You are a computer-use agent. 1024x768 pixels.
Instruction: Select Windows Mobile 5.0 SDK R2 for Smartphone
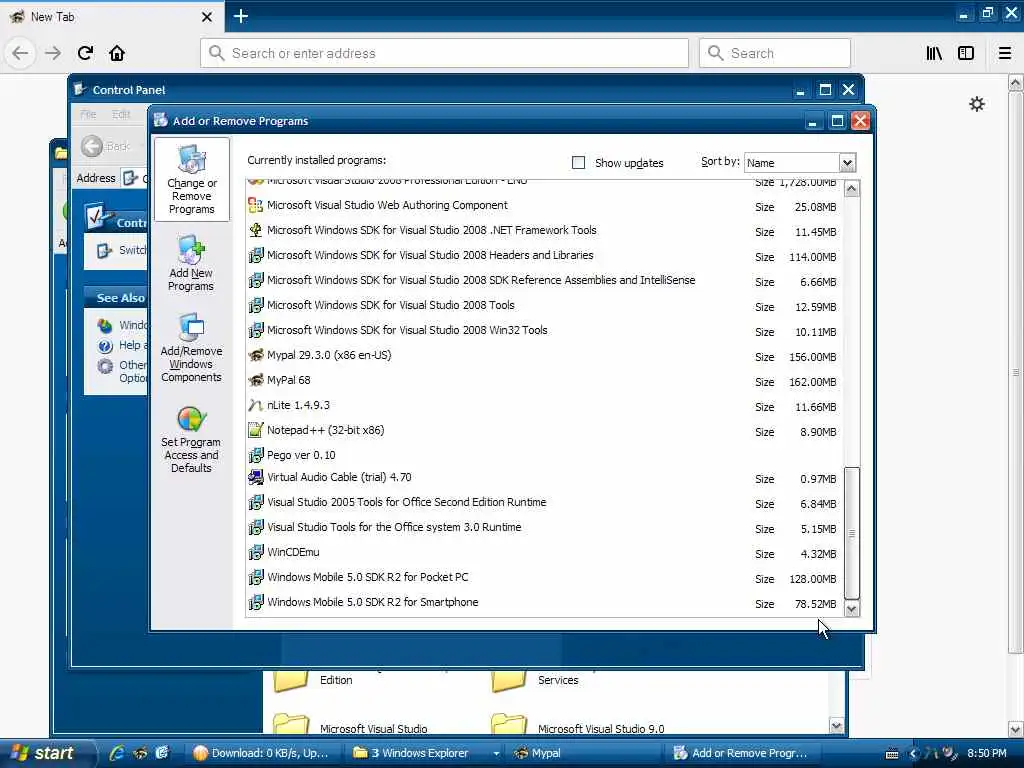pyautogui.click(x=544, y=602)
